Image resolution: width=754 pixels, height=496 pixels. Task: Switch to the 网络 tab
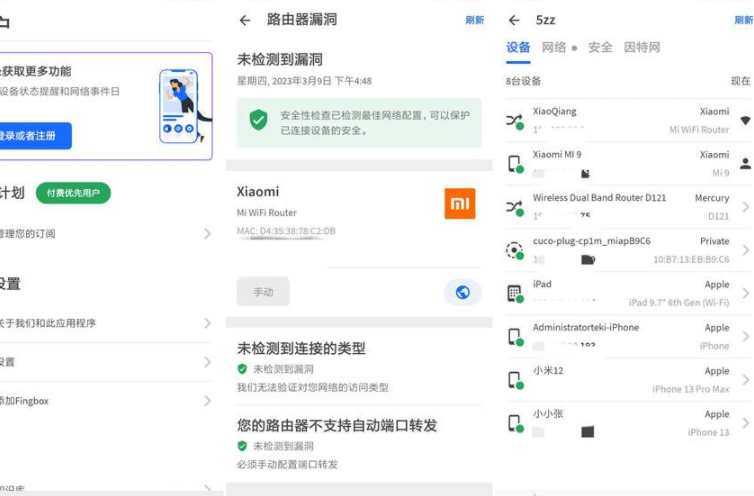pos(554,48)
